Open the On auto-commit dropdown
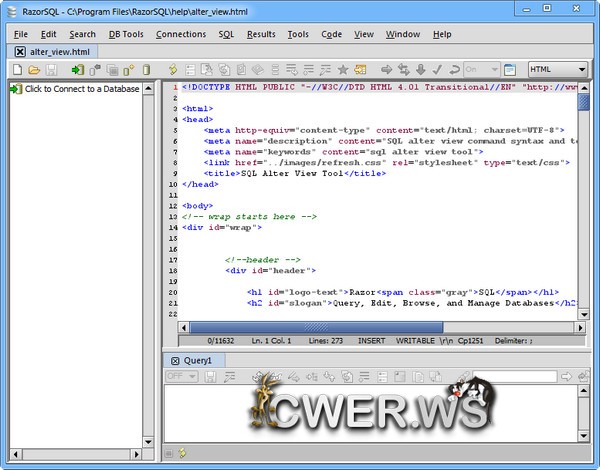 [x=481, y=69]
